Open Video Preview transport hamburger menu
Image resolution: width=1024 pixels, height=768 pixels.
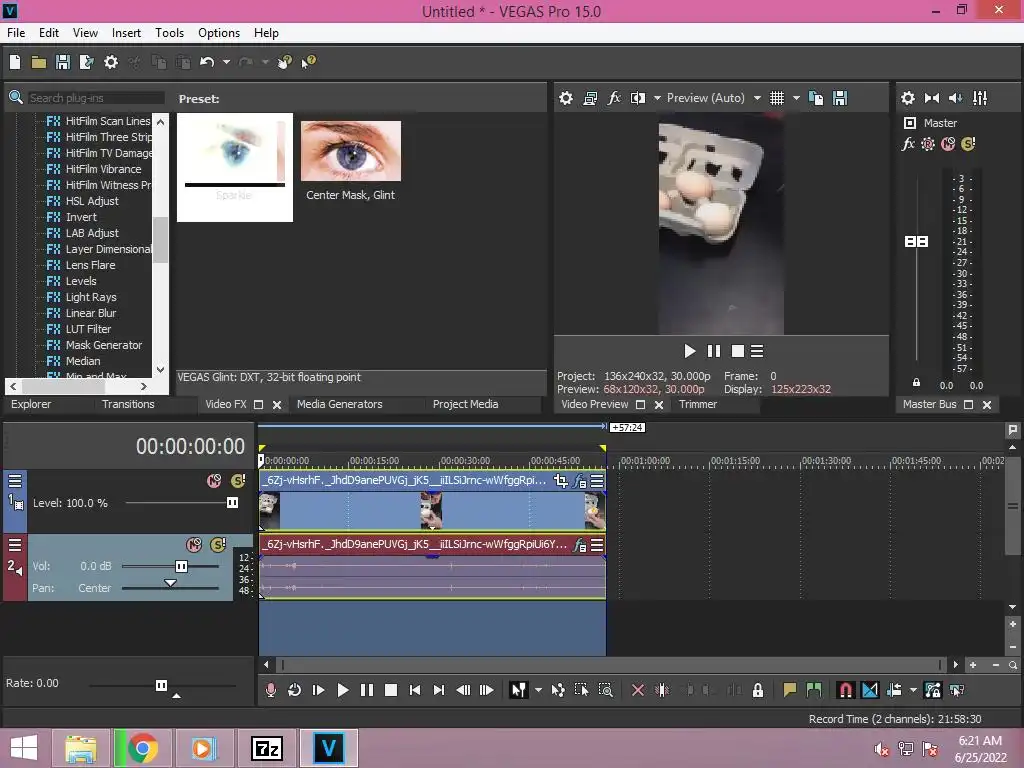[757, 351]
